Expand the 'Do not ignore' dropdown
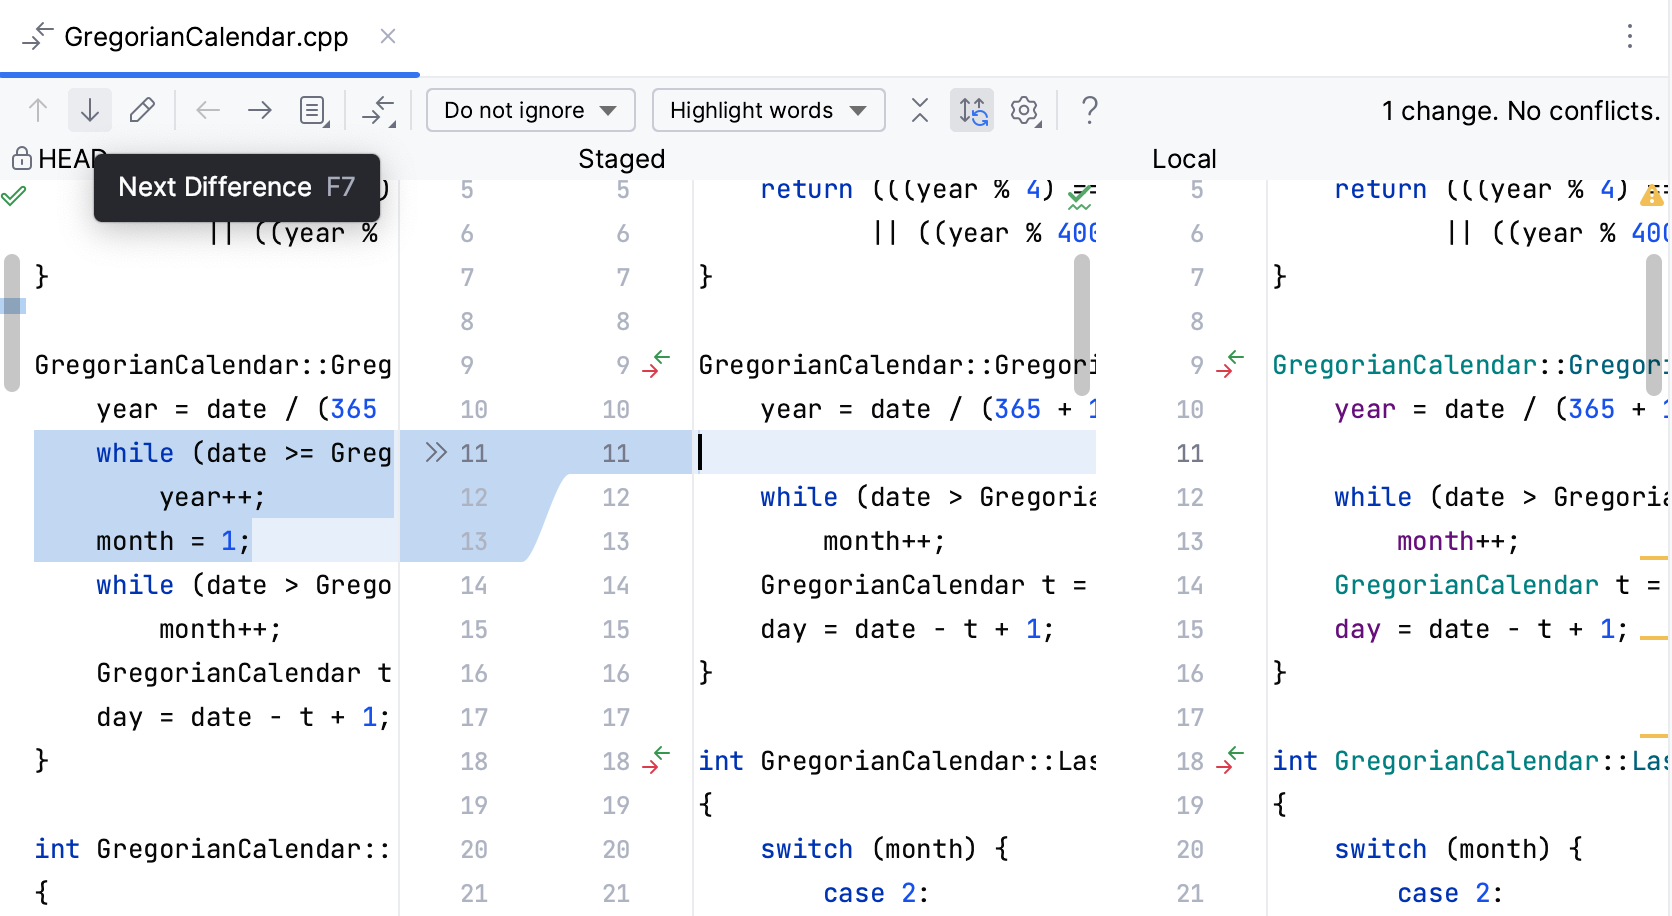This screenshot has height=916, width=1672. click(x=530, y=110)
